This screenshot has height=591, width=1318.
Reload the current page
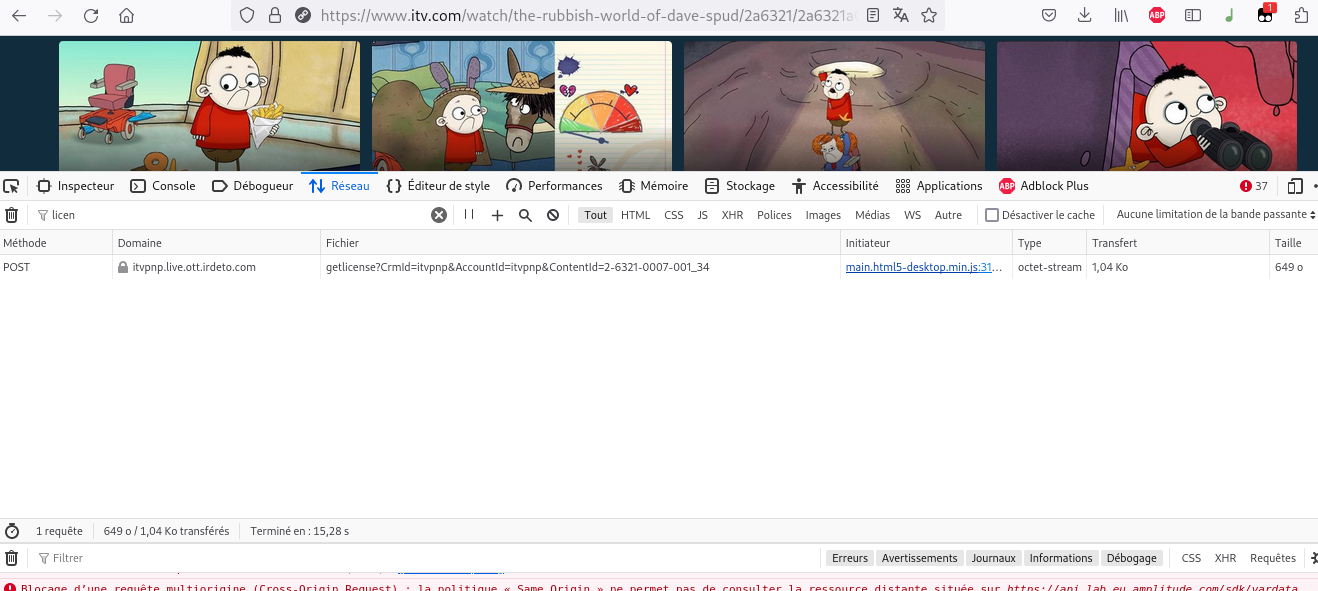[x=91, y=16]
